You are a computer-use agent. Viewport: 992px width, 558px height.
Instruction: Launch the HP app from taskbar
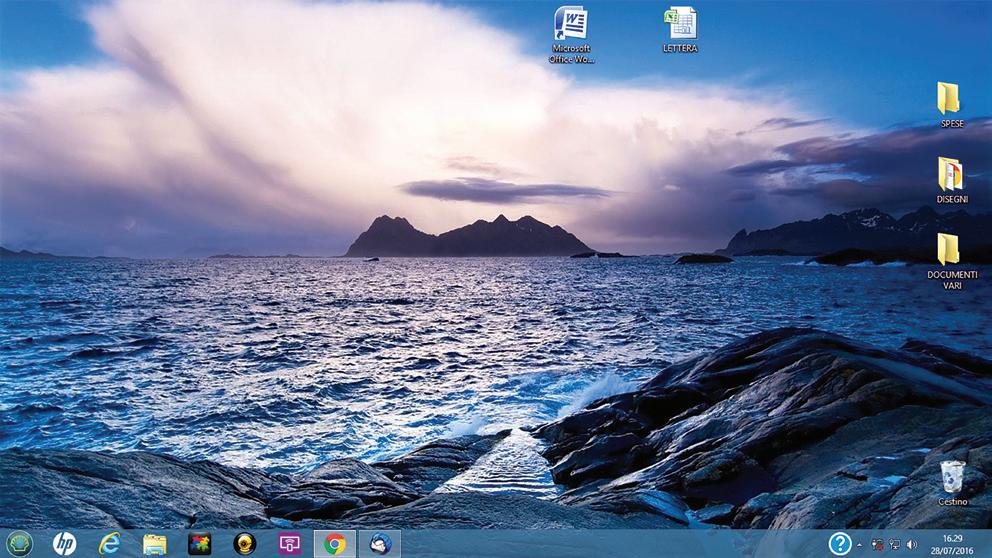(64, 543)
